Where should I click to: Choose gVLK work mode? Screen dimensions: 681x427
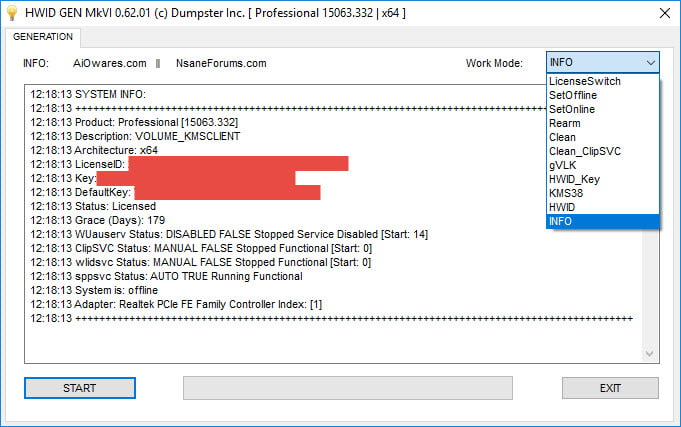coord(602,165)
